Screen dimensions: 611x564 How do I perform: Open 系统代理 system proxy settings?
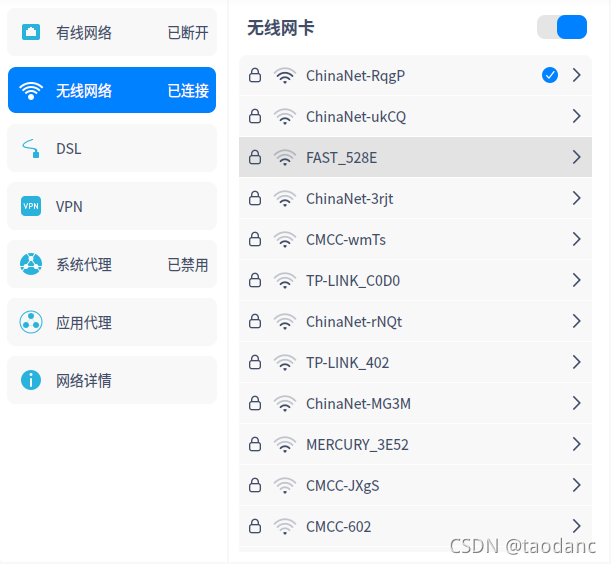point(112,264)
